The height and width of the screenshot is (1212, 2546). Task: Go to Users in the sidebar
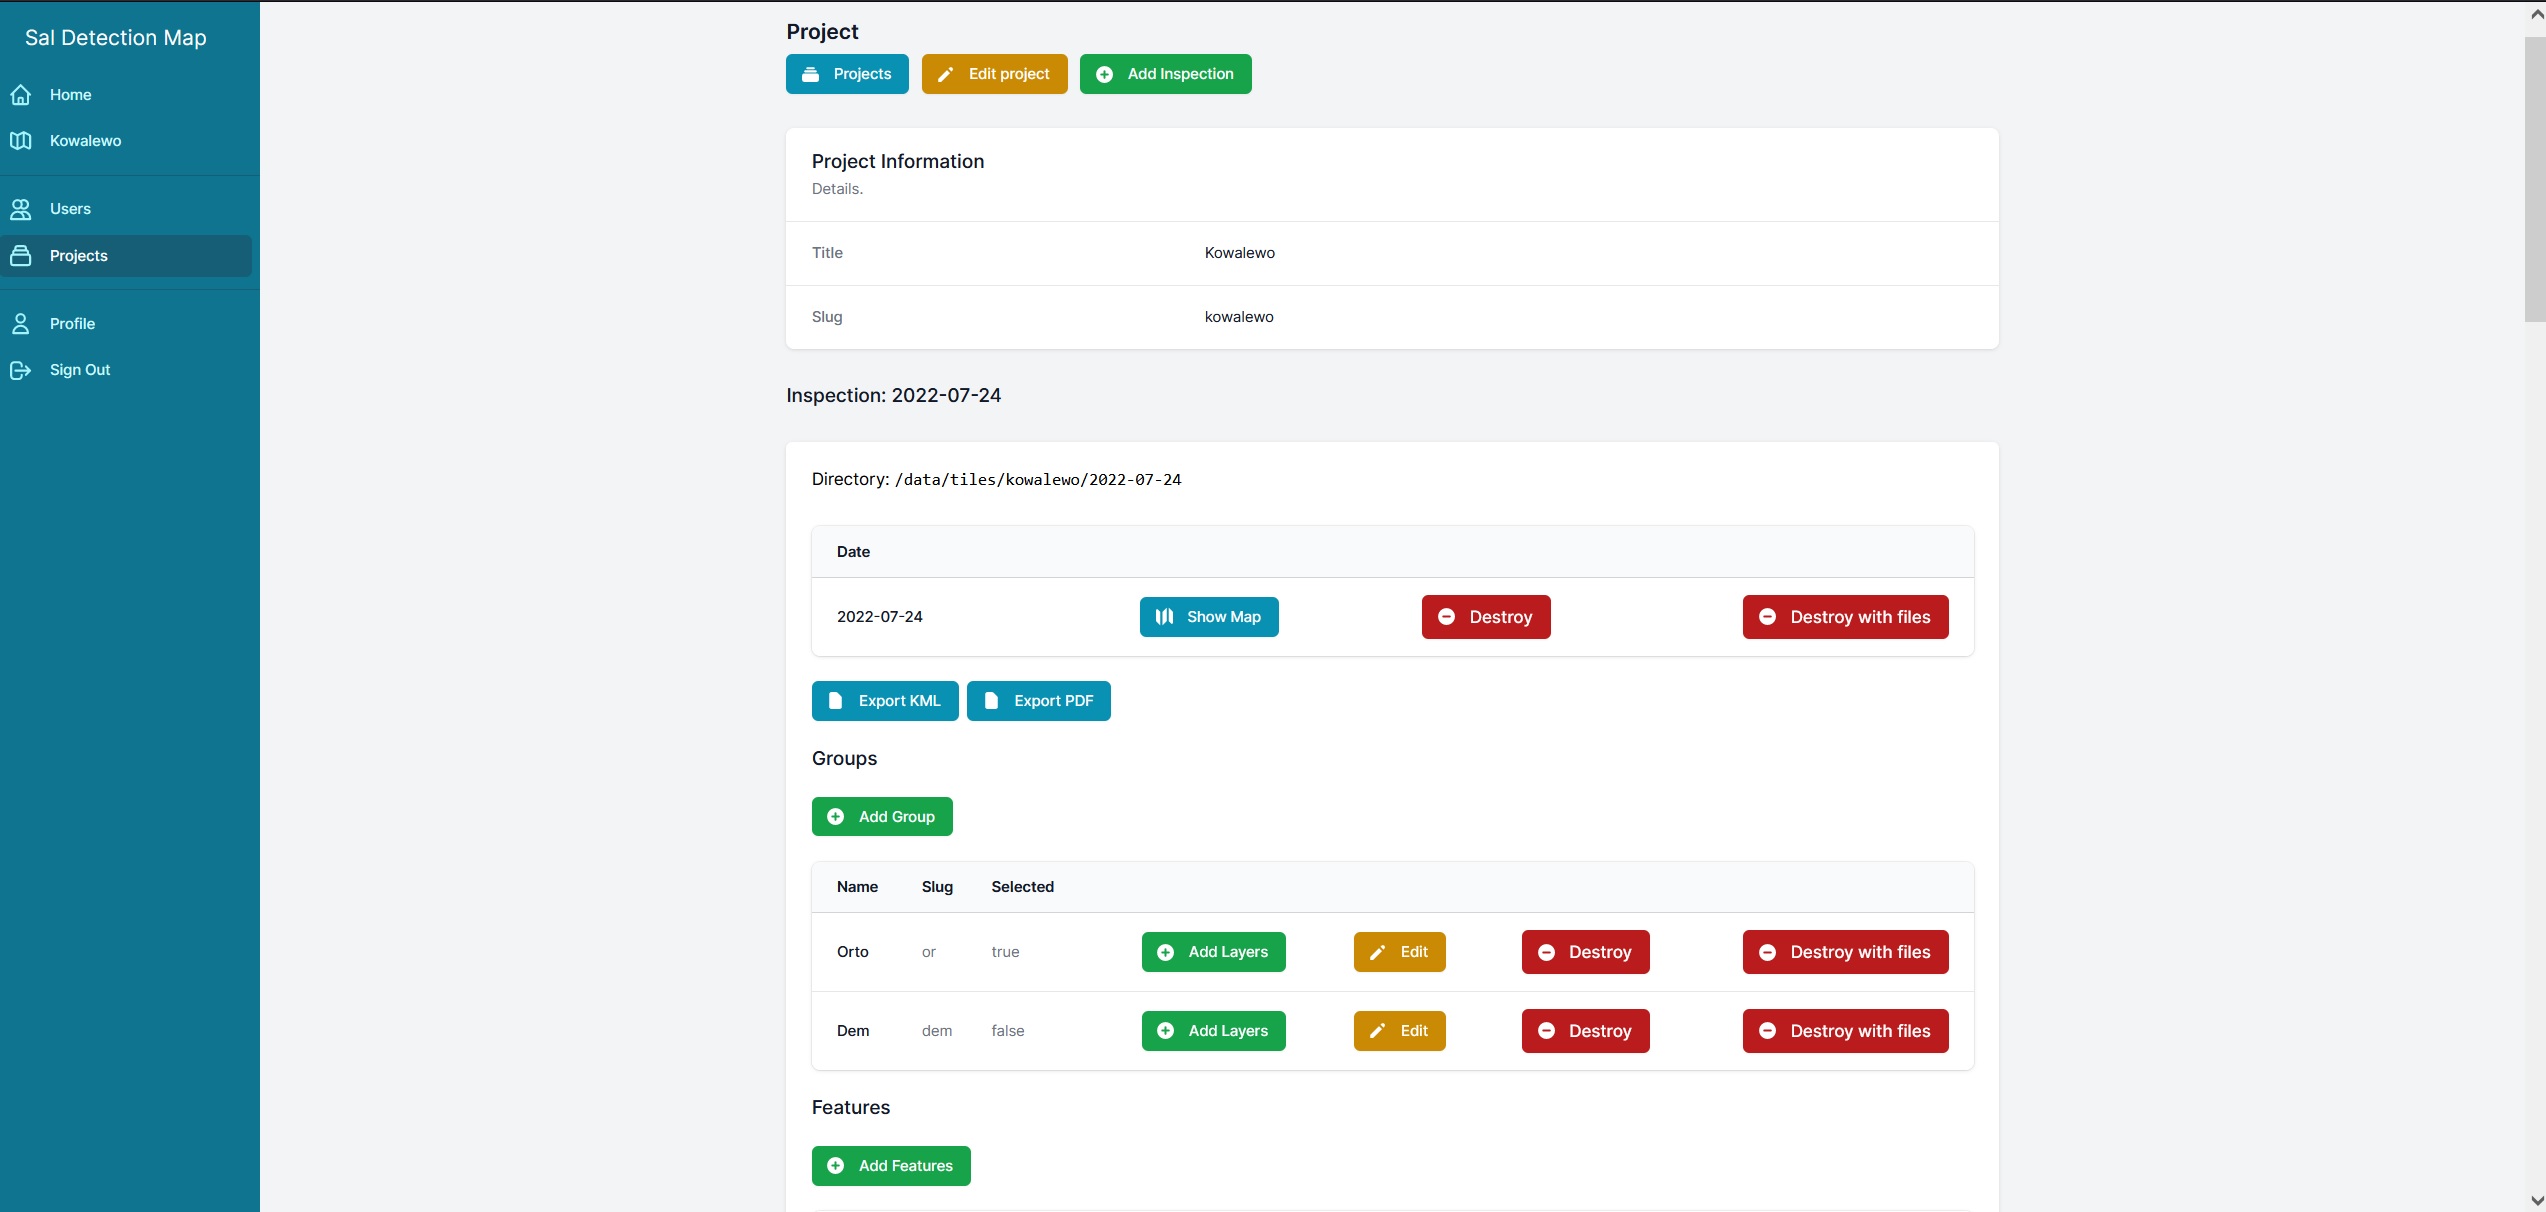(126, 209)
